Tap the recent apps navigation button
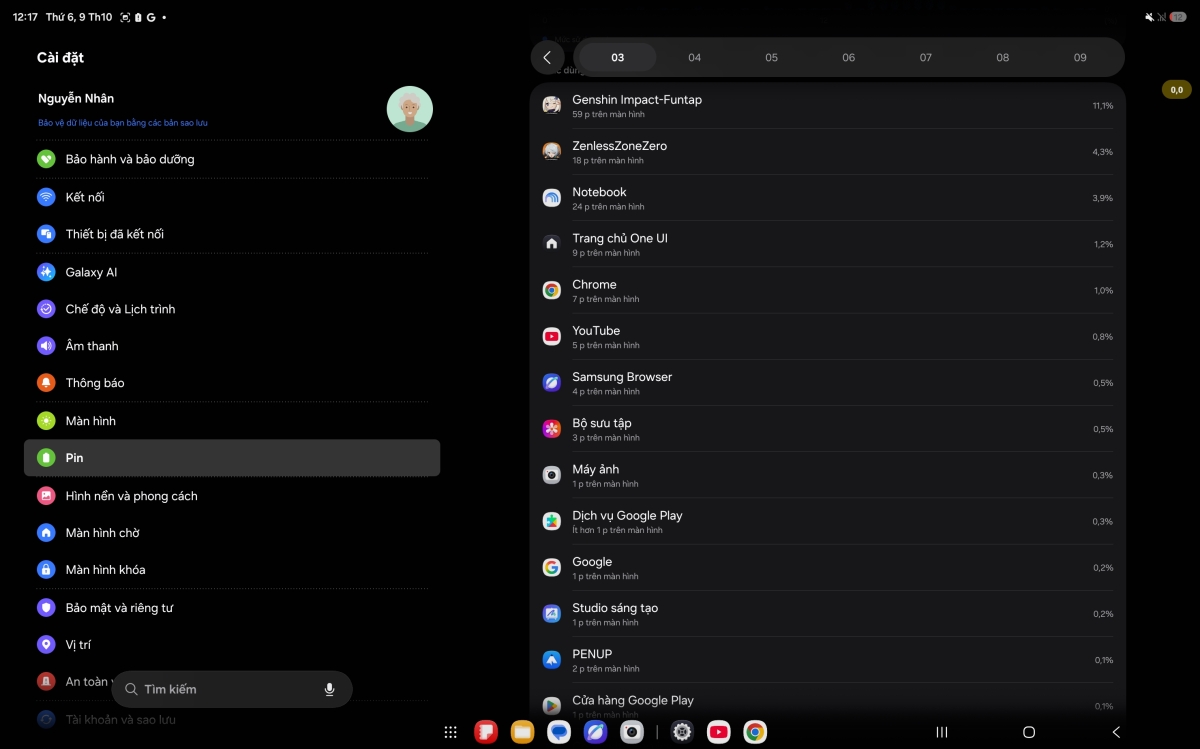This screenshot has height=749, width=1200. tap(942, 733)
